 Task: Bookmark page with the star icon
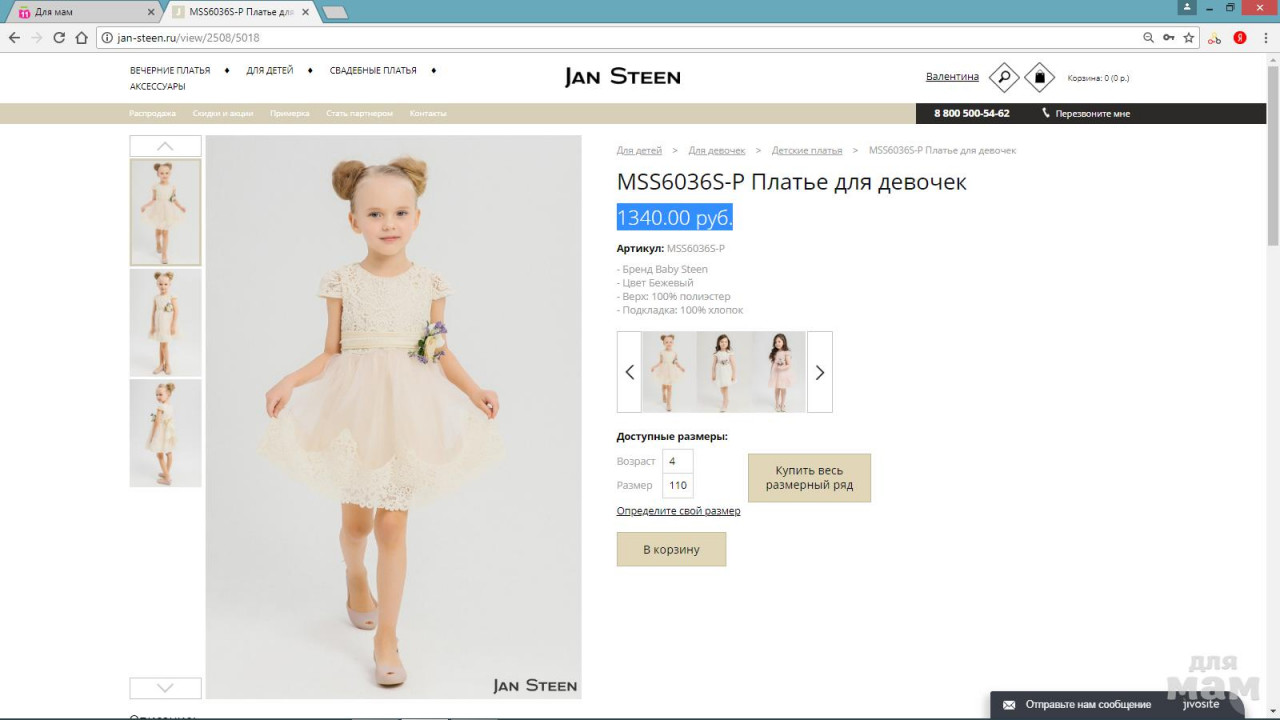coord(1189,38)
